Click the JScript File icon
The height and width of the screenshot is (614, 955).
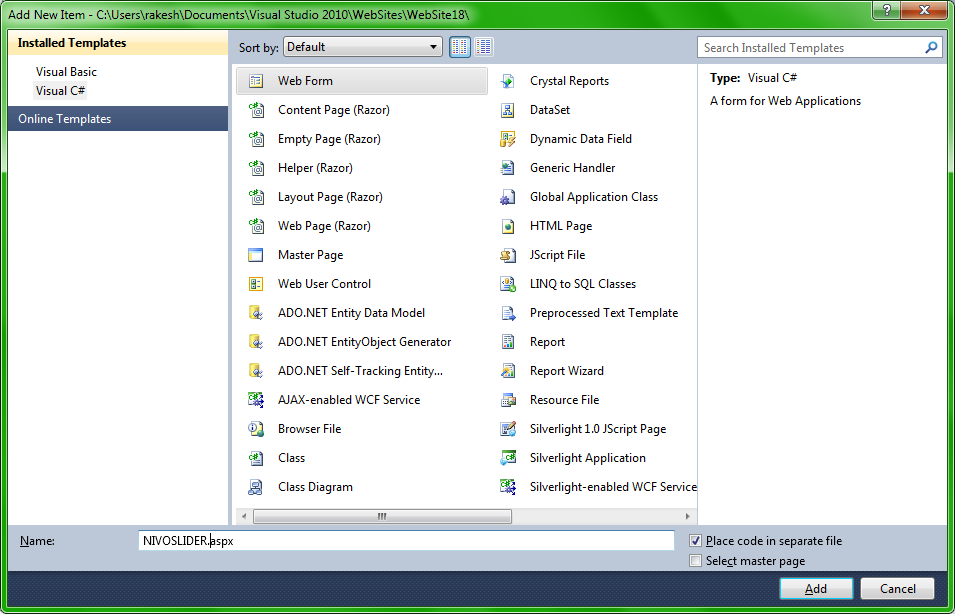pos(508,255)
